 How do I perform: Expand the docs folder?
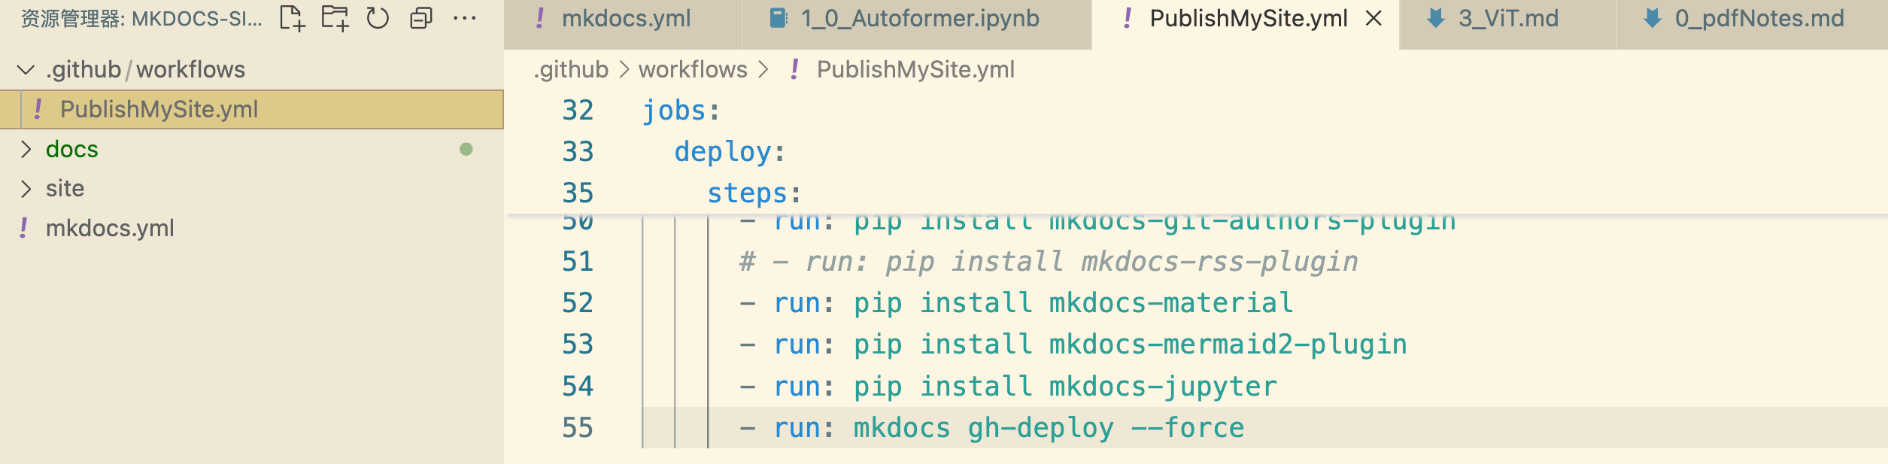coord(26,149)
